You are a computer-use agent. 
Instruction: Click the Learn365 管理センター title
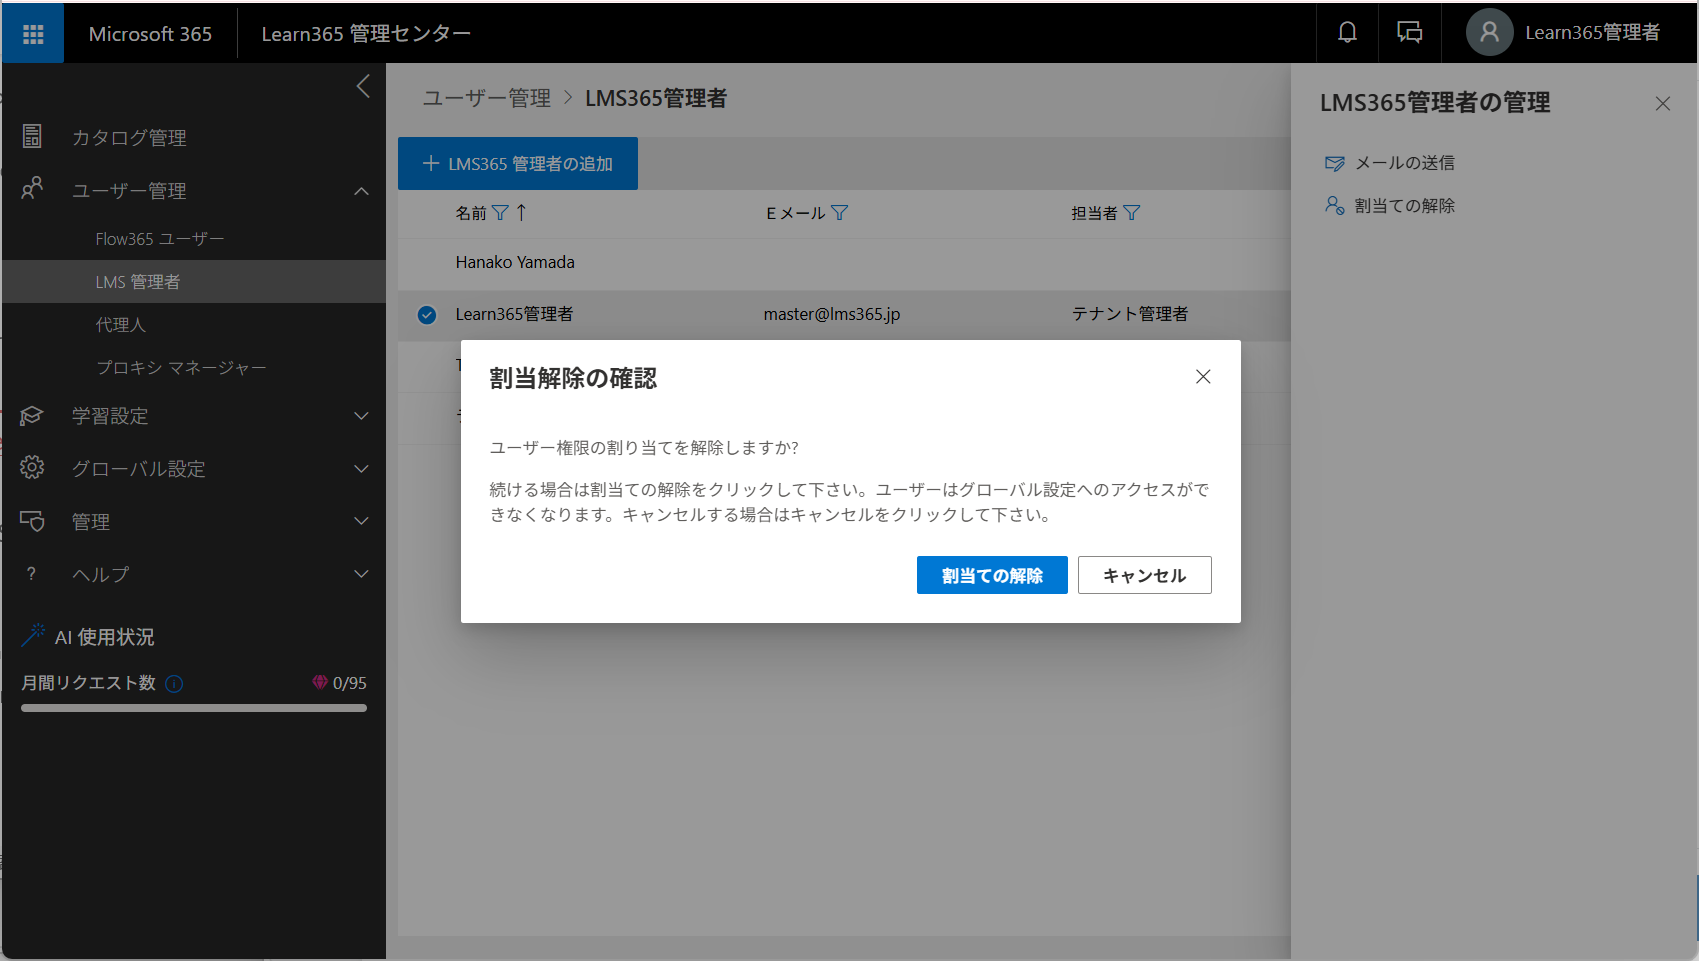(x=366, y=34)
